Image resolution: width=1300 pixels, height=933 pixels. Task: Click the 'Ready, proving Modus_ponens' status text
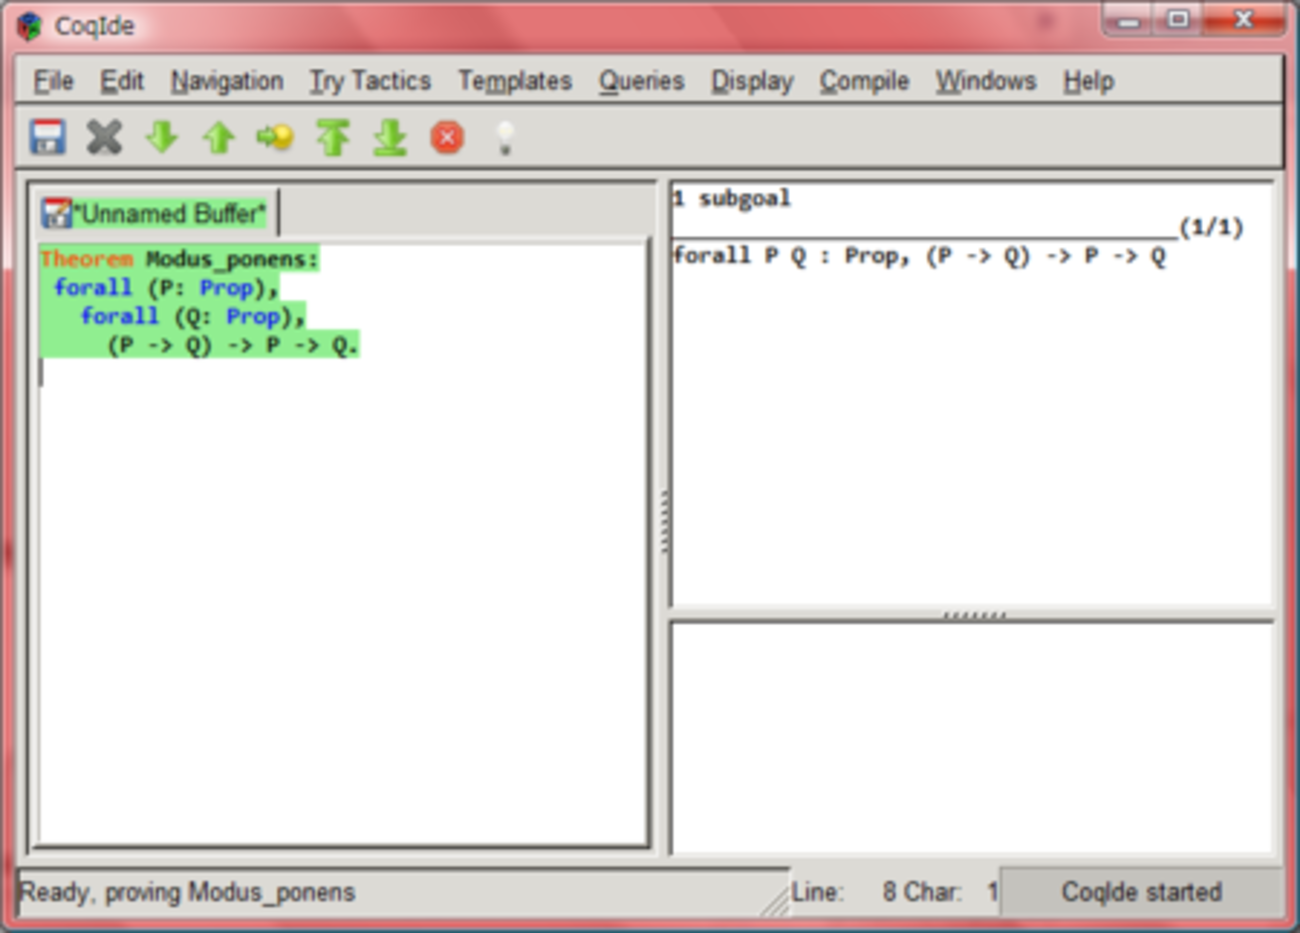(188, 891)
